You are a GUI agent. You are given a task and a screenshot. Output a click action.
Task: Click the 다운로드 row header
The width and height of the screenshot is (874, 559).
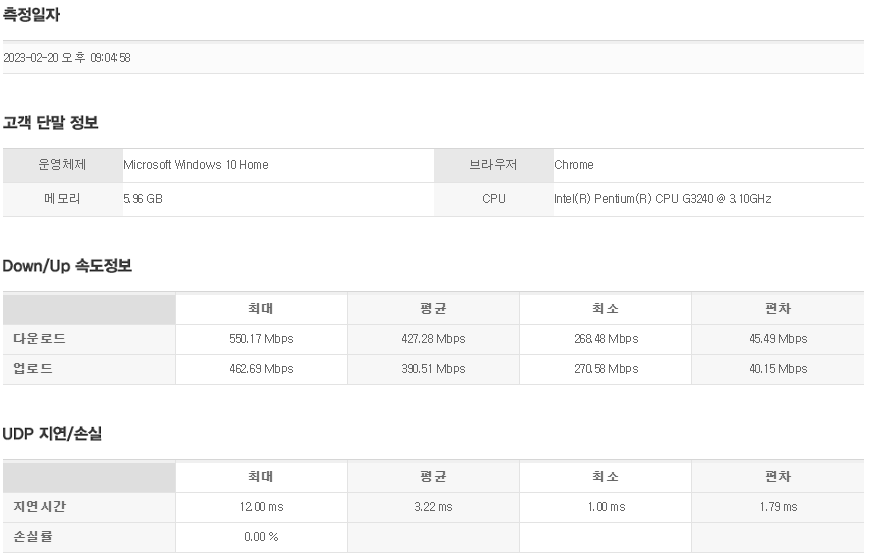40,339
